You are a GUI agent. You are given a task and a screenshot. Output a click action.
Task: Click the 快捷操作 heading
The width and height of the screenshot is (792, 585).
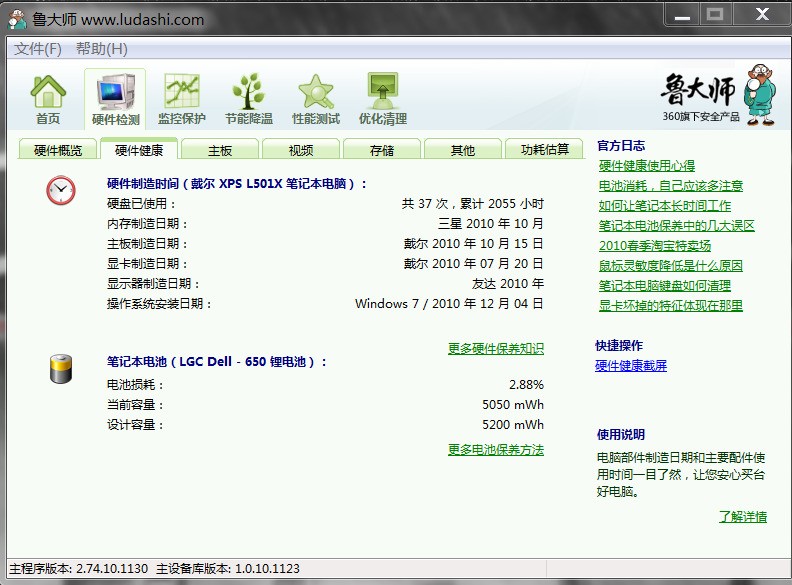[619, 346]
